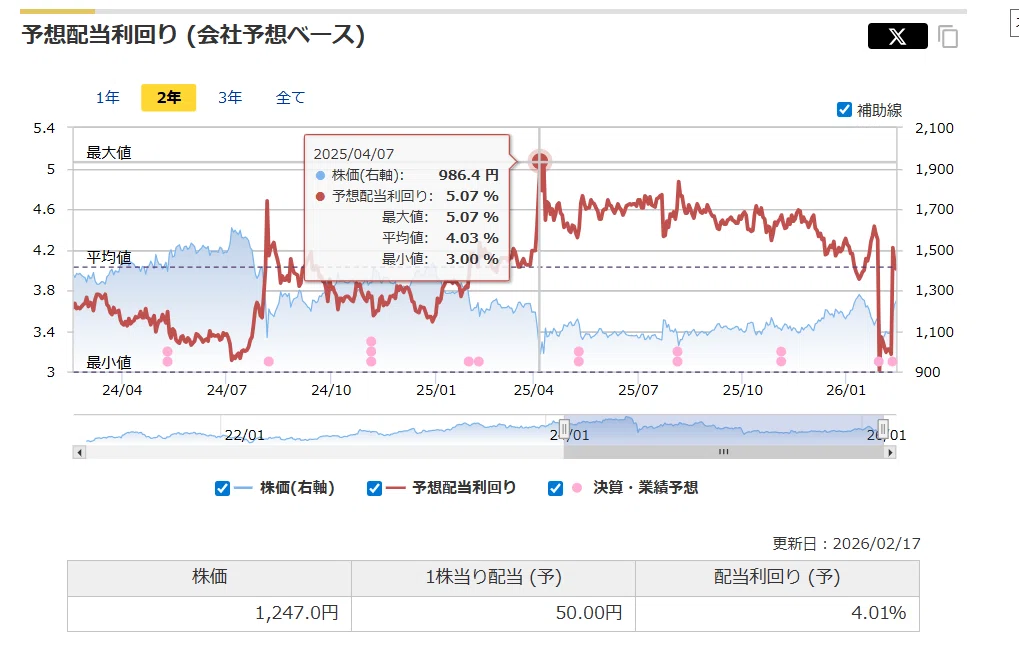Screen dimensions: 1019x671
Task: Click the 予想配当利回り (会社予想ベース) heading
Action: click(x=193, y=35)
